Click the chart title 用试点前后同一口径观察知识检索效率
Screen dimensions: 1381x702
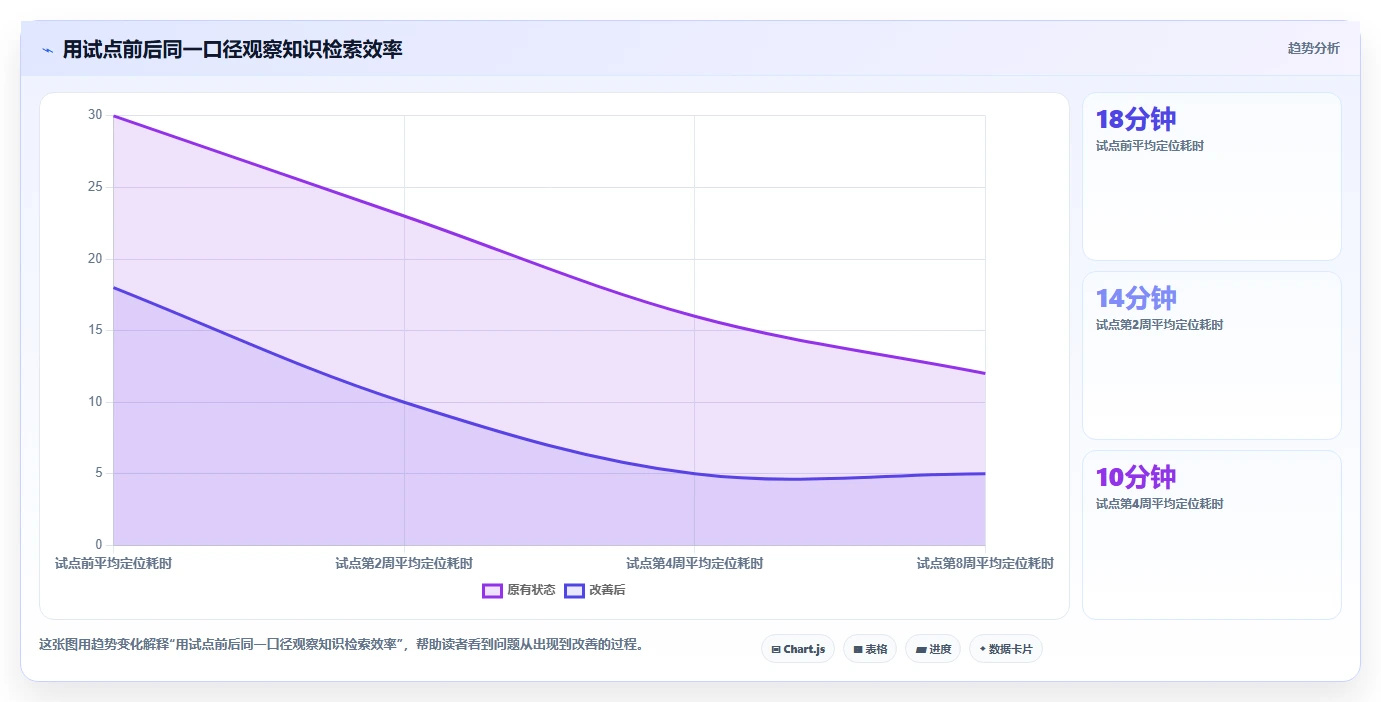click(232, 49)
